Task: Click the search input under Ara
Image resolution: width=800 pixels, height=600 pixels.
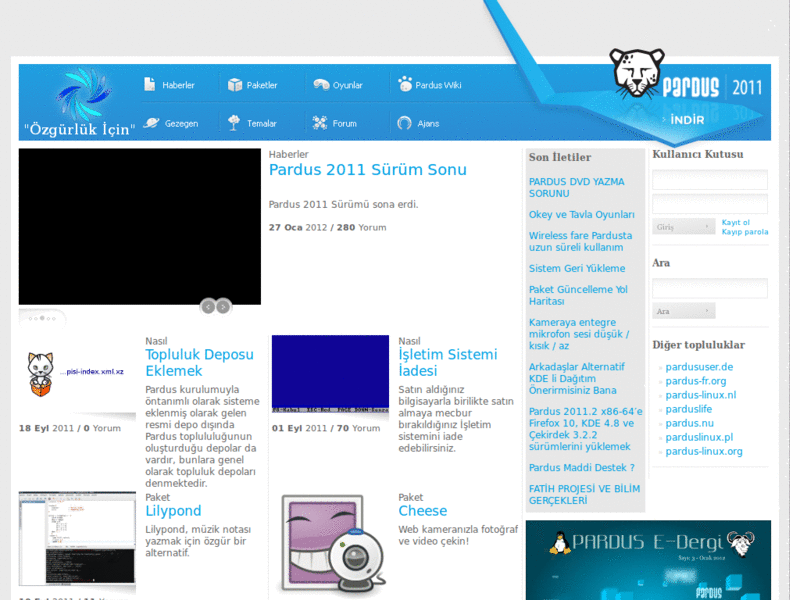Action: [710, 288]
